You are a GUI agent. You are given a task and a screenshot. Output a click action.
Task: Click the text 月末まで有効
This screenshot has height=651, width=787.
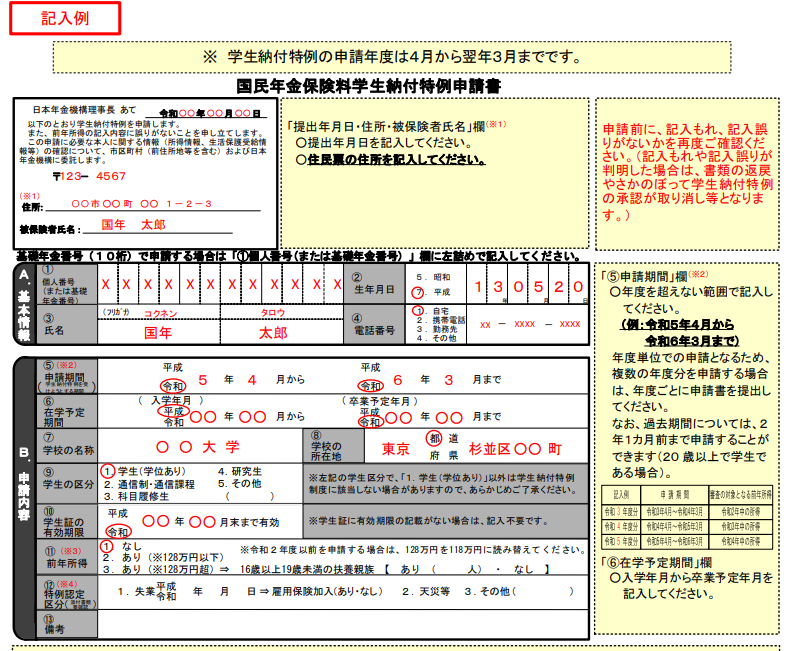[249, 523]
